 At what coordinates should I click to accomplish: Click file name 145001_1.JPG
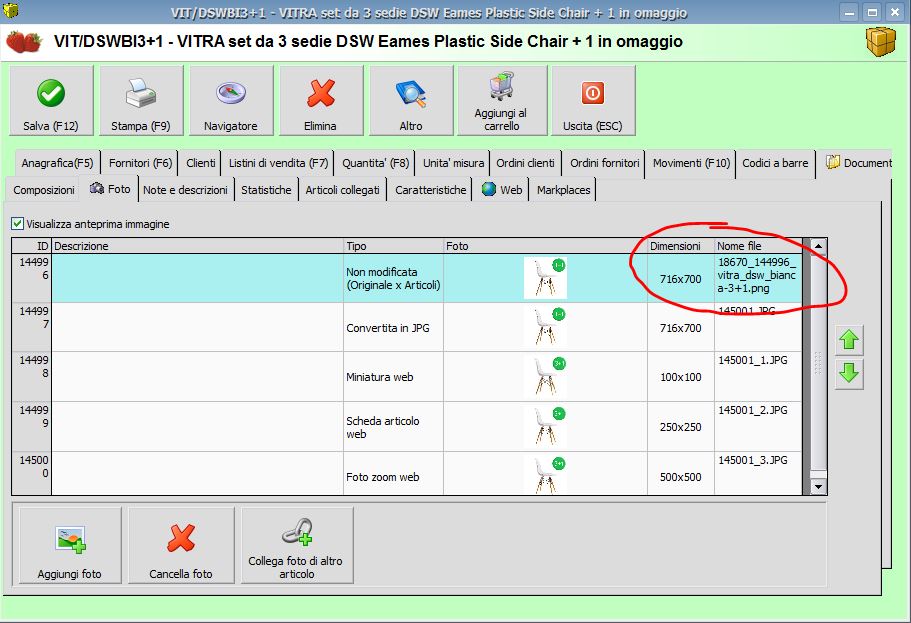coord(753,360)
